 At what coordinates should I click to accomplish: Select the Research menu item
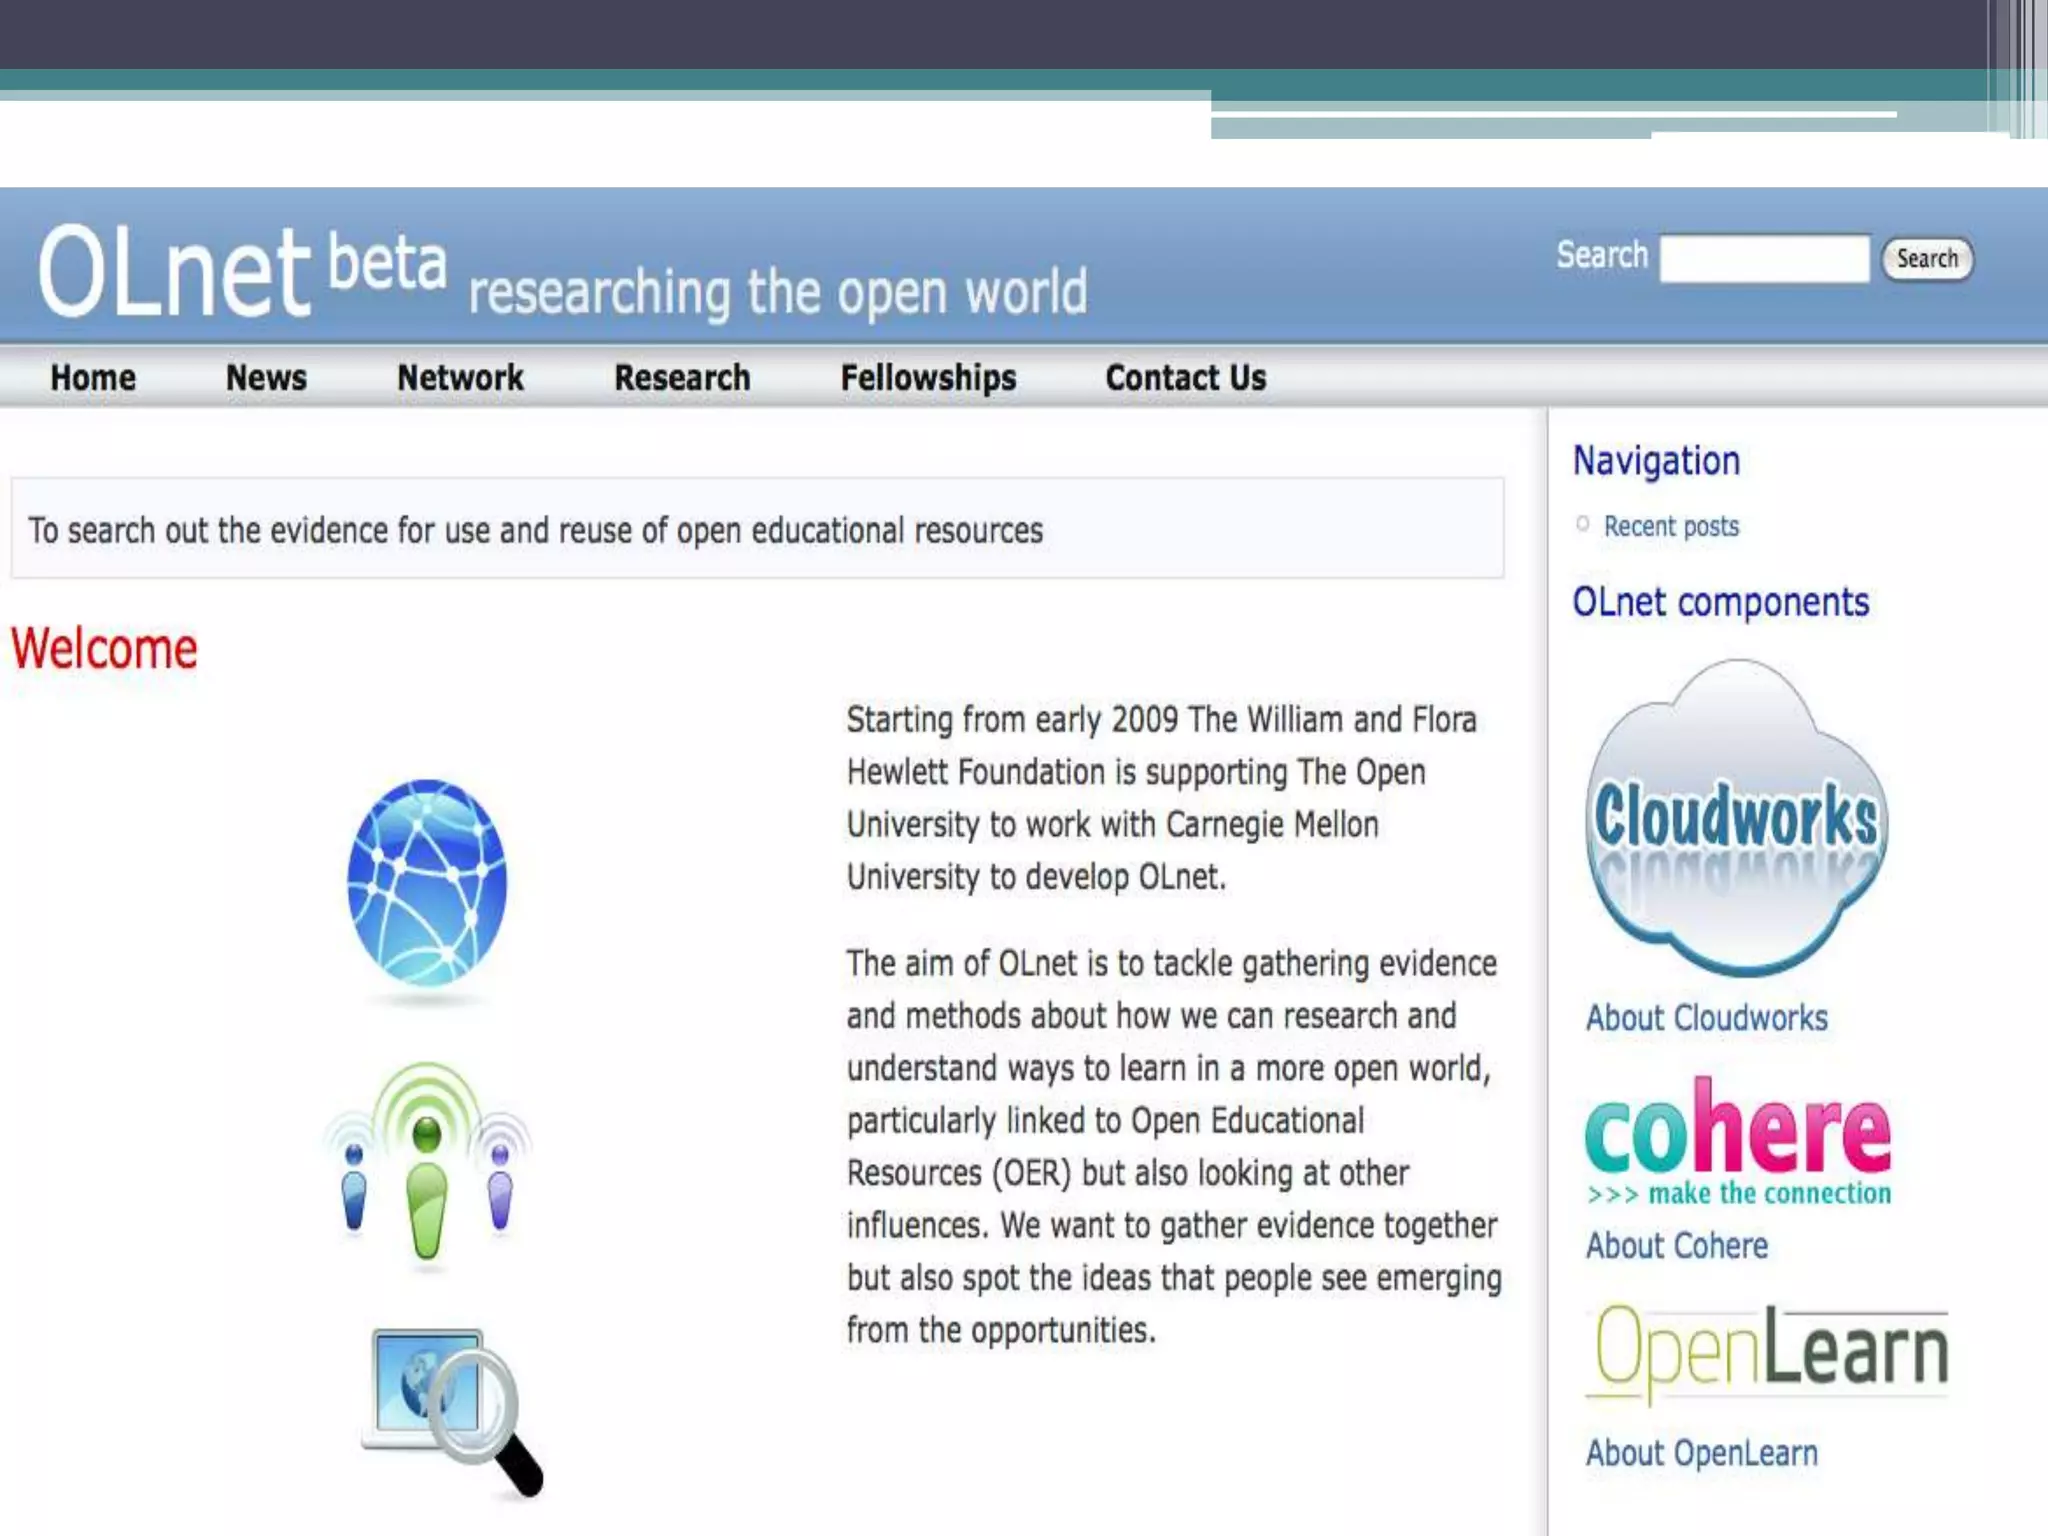(682, 378)
